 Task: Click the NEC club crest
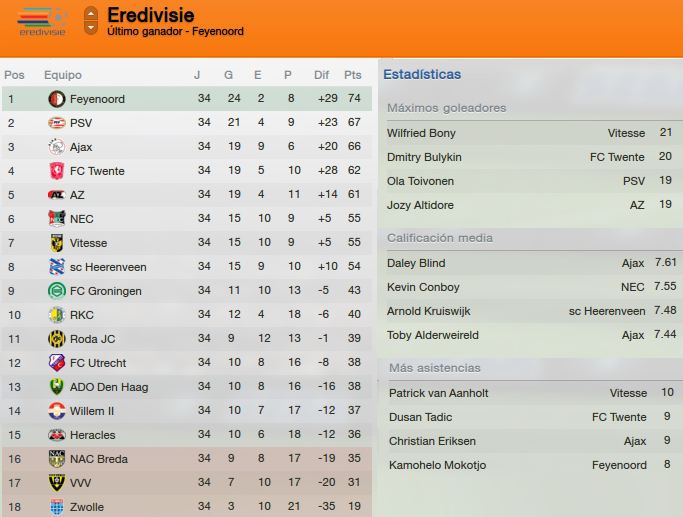coord(57,219)
